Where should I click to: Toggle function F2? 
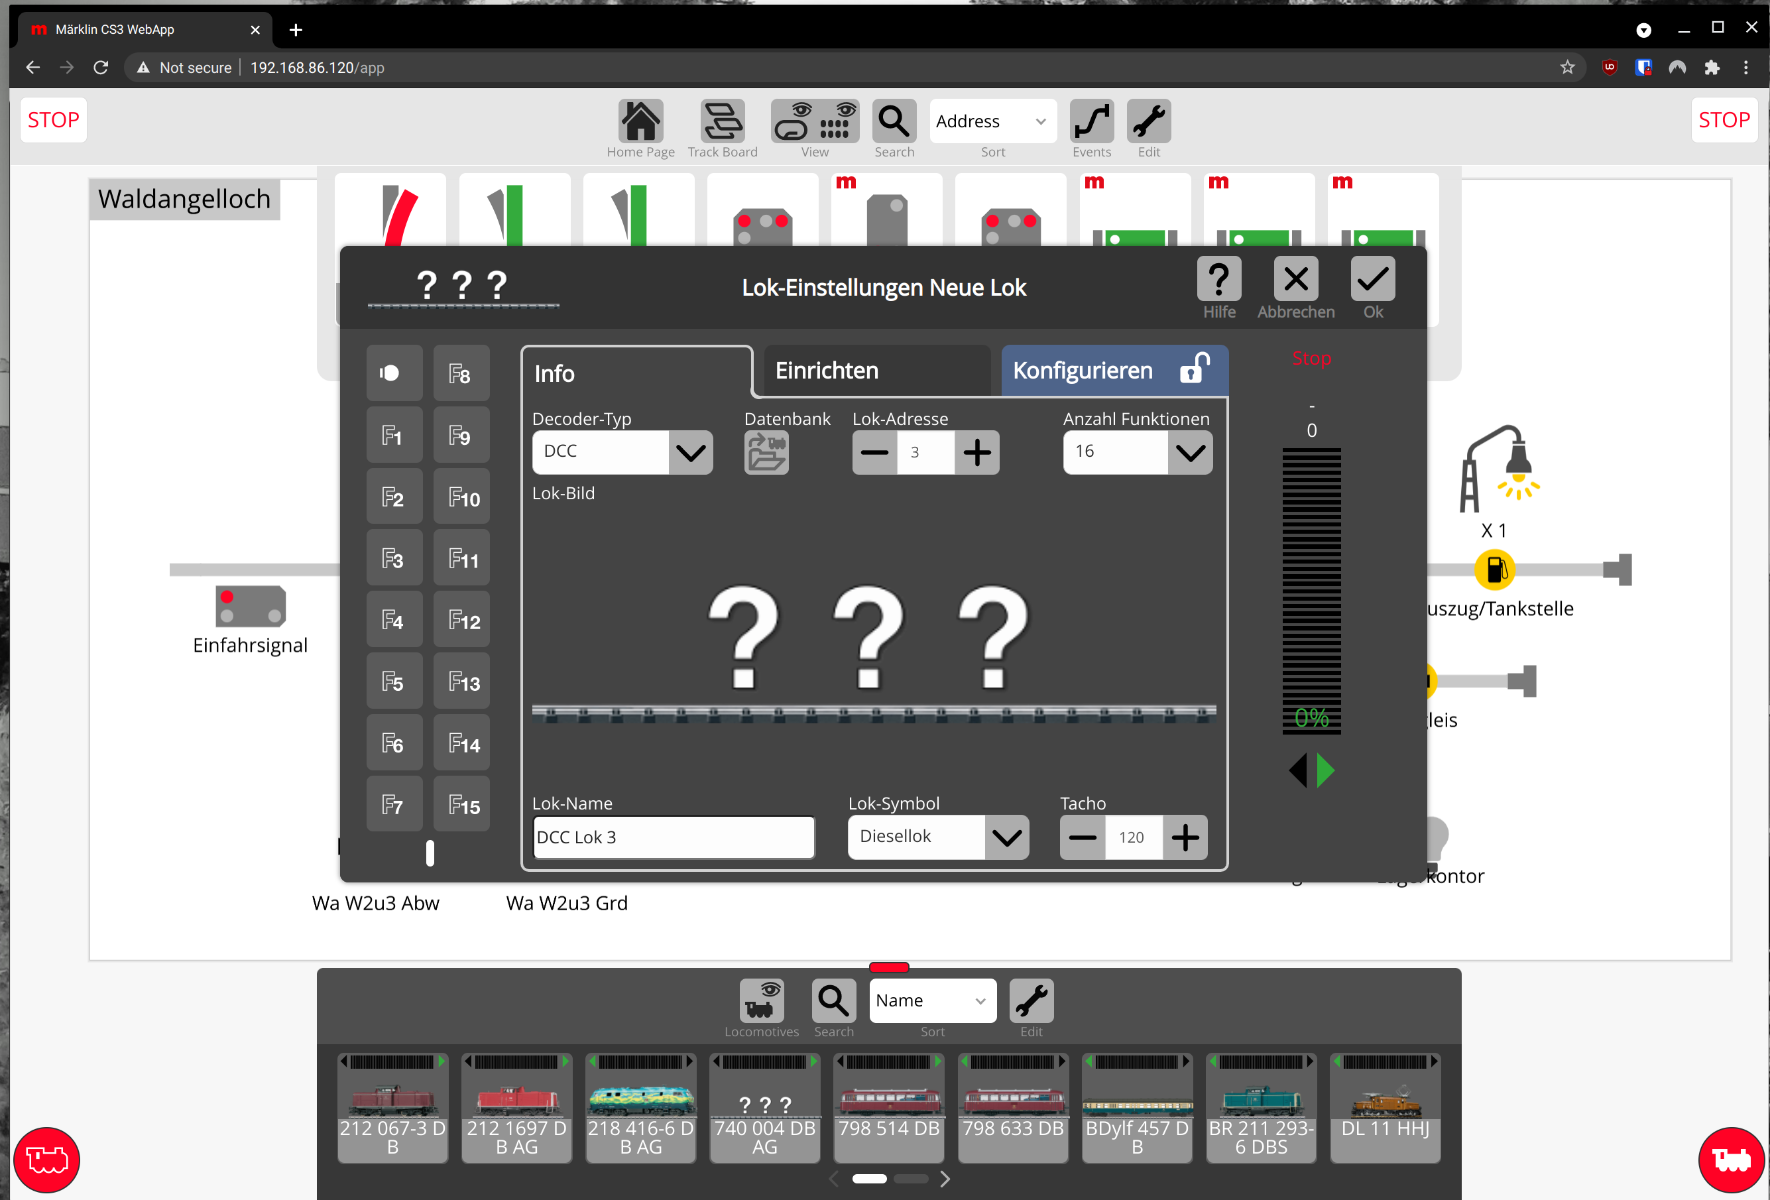click(x=394, y=497)
